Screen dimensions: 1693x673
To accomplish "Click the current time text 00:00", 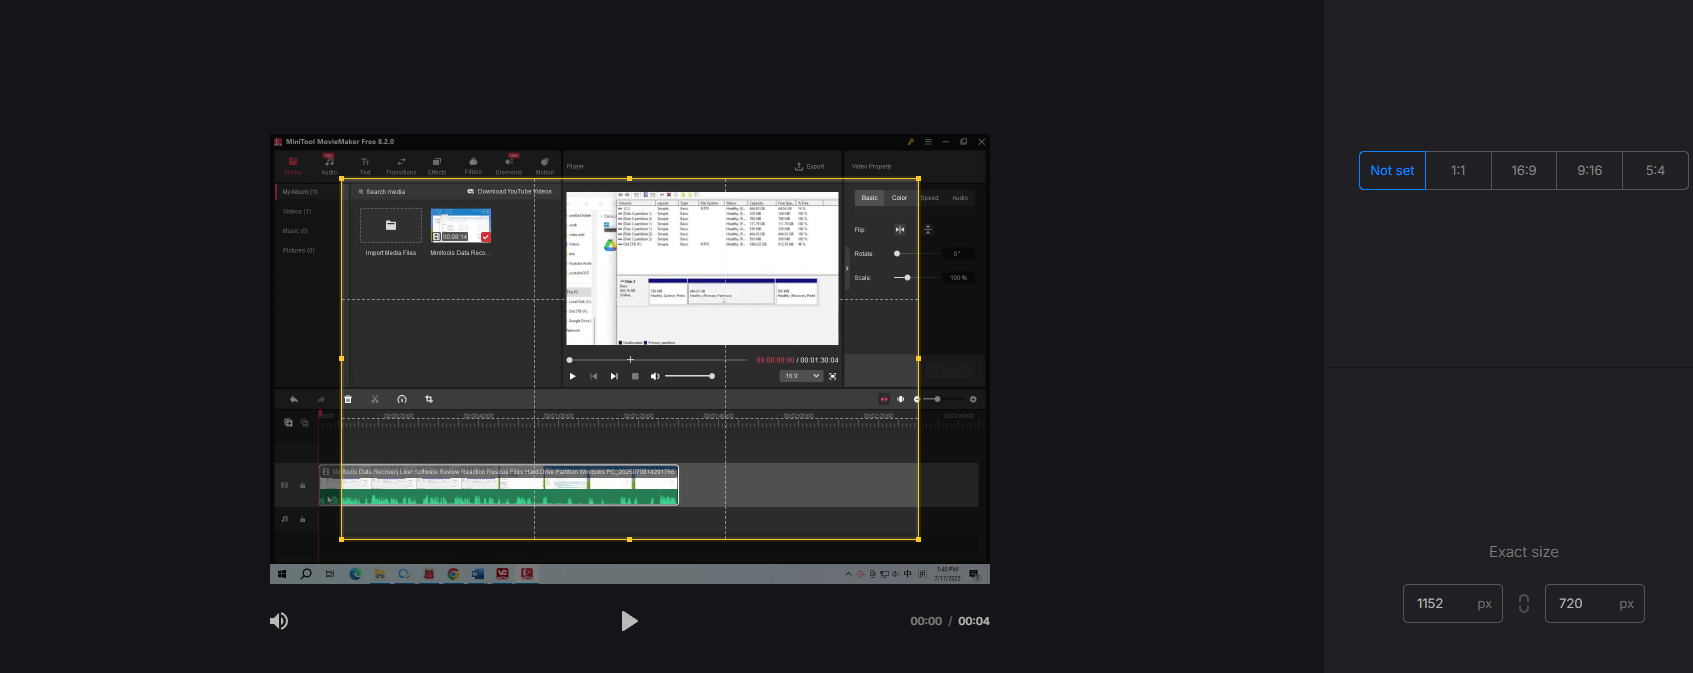I will (926, 621).
